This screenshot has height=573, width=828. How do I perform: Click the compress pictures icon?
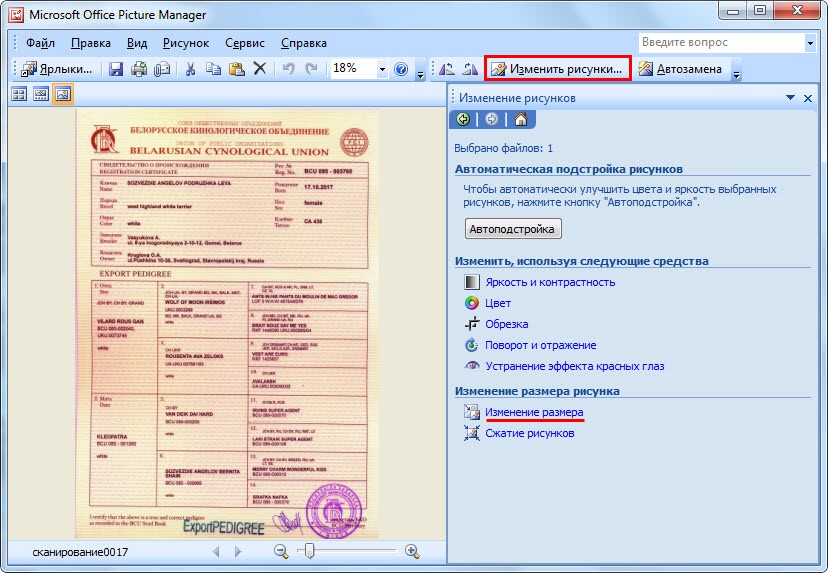tap(472, 433)
